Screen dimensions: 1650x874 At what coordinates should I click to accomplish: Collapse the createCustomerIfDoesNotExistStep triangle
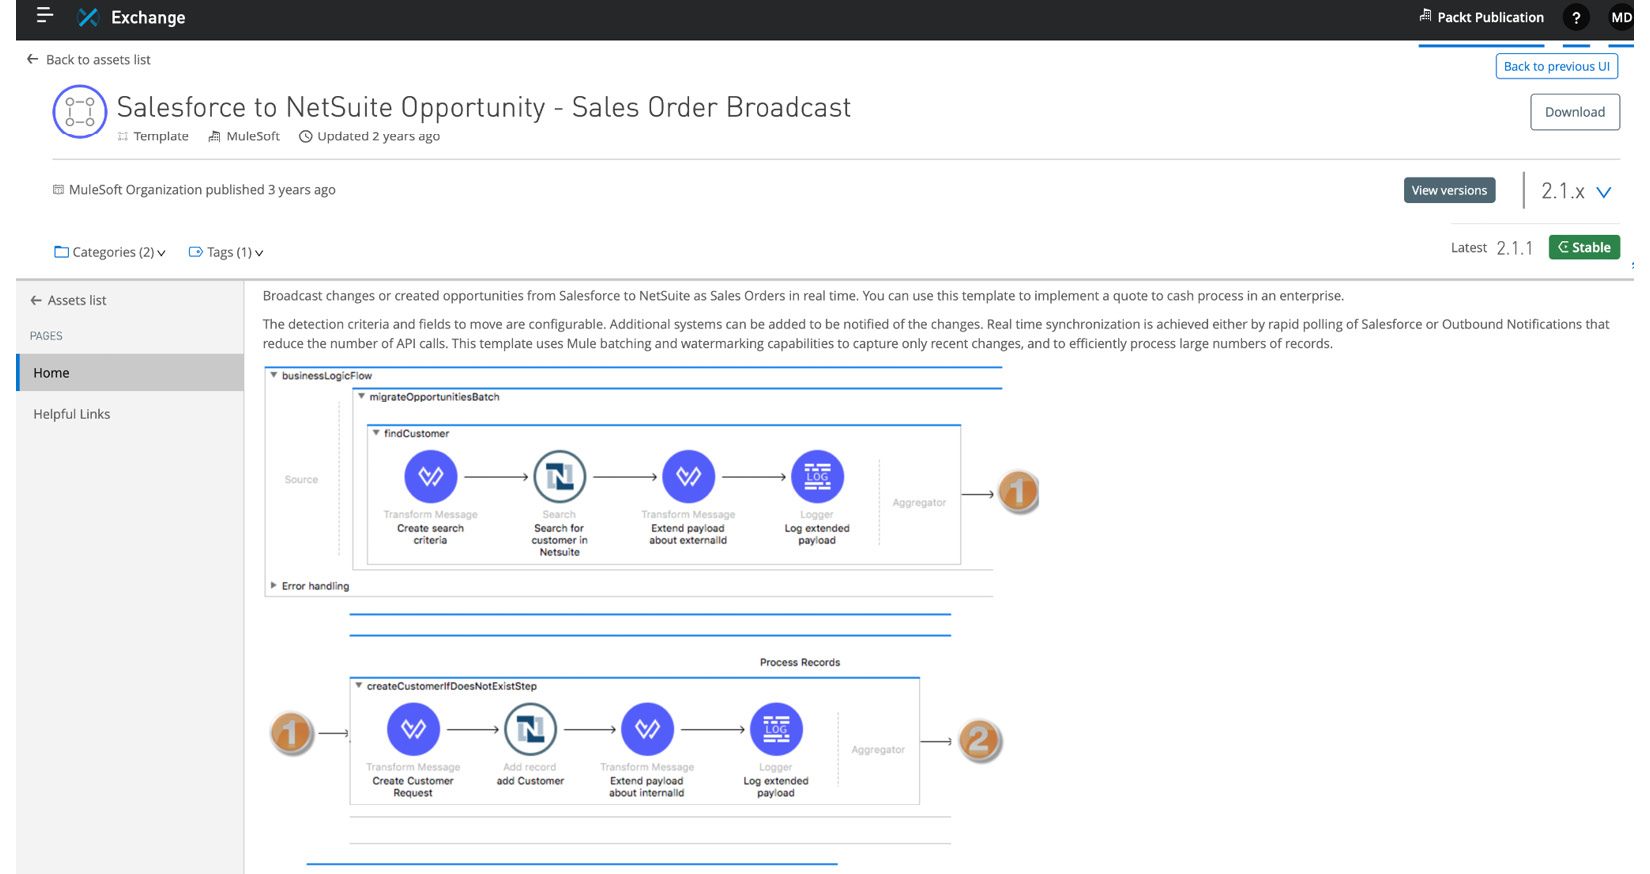[358, 686]
